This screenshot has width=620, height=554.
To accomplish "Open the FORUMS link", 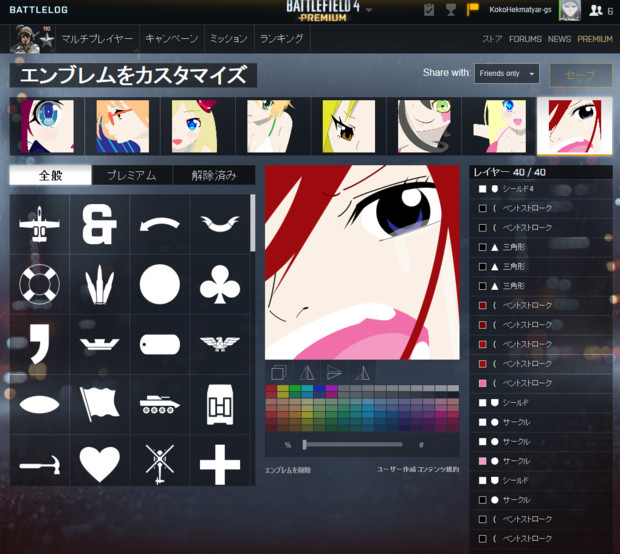I will (x=525, y=39).
